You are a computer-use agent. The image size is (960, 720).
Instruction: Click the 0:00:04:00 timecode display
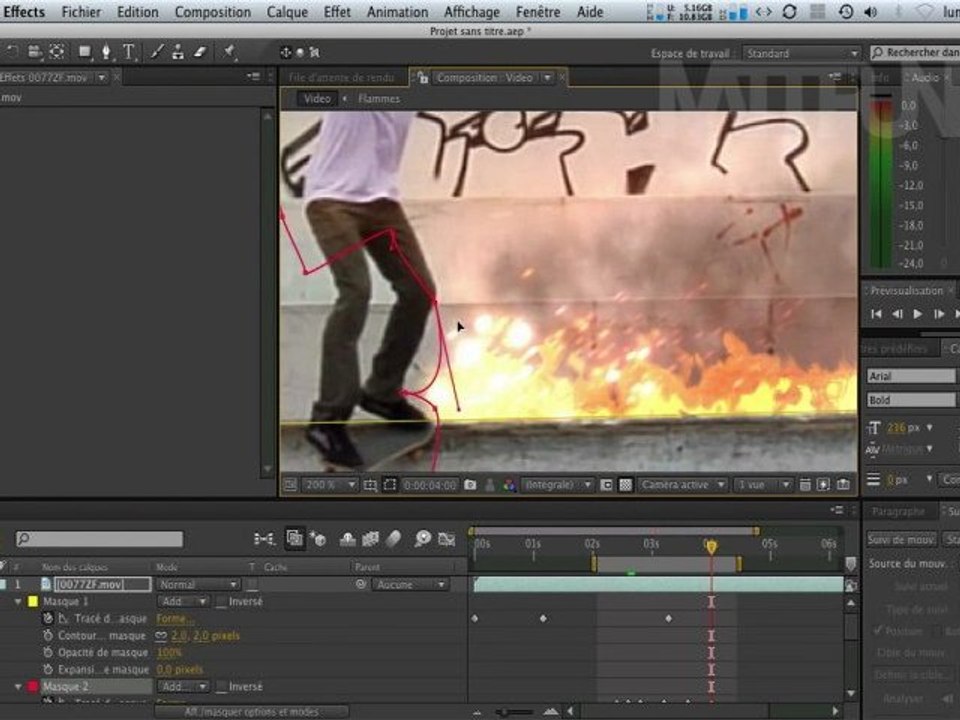(430, 485)
